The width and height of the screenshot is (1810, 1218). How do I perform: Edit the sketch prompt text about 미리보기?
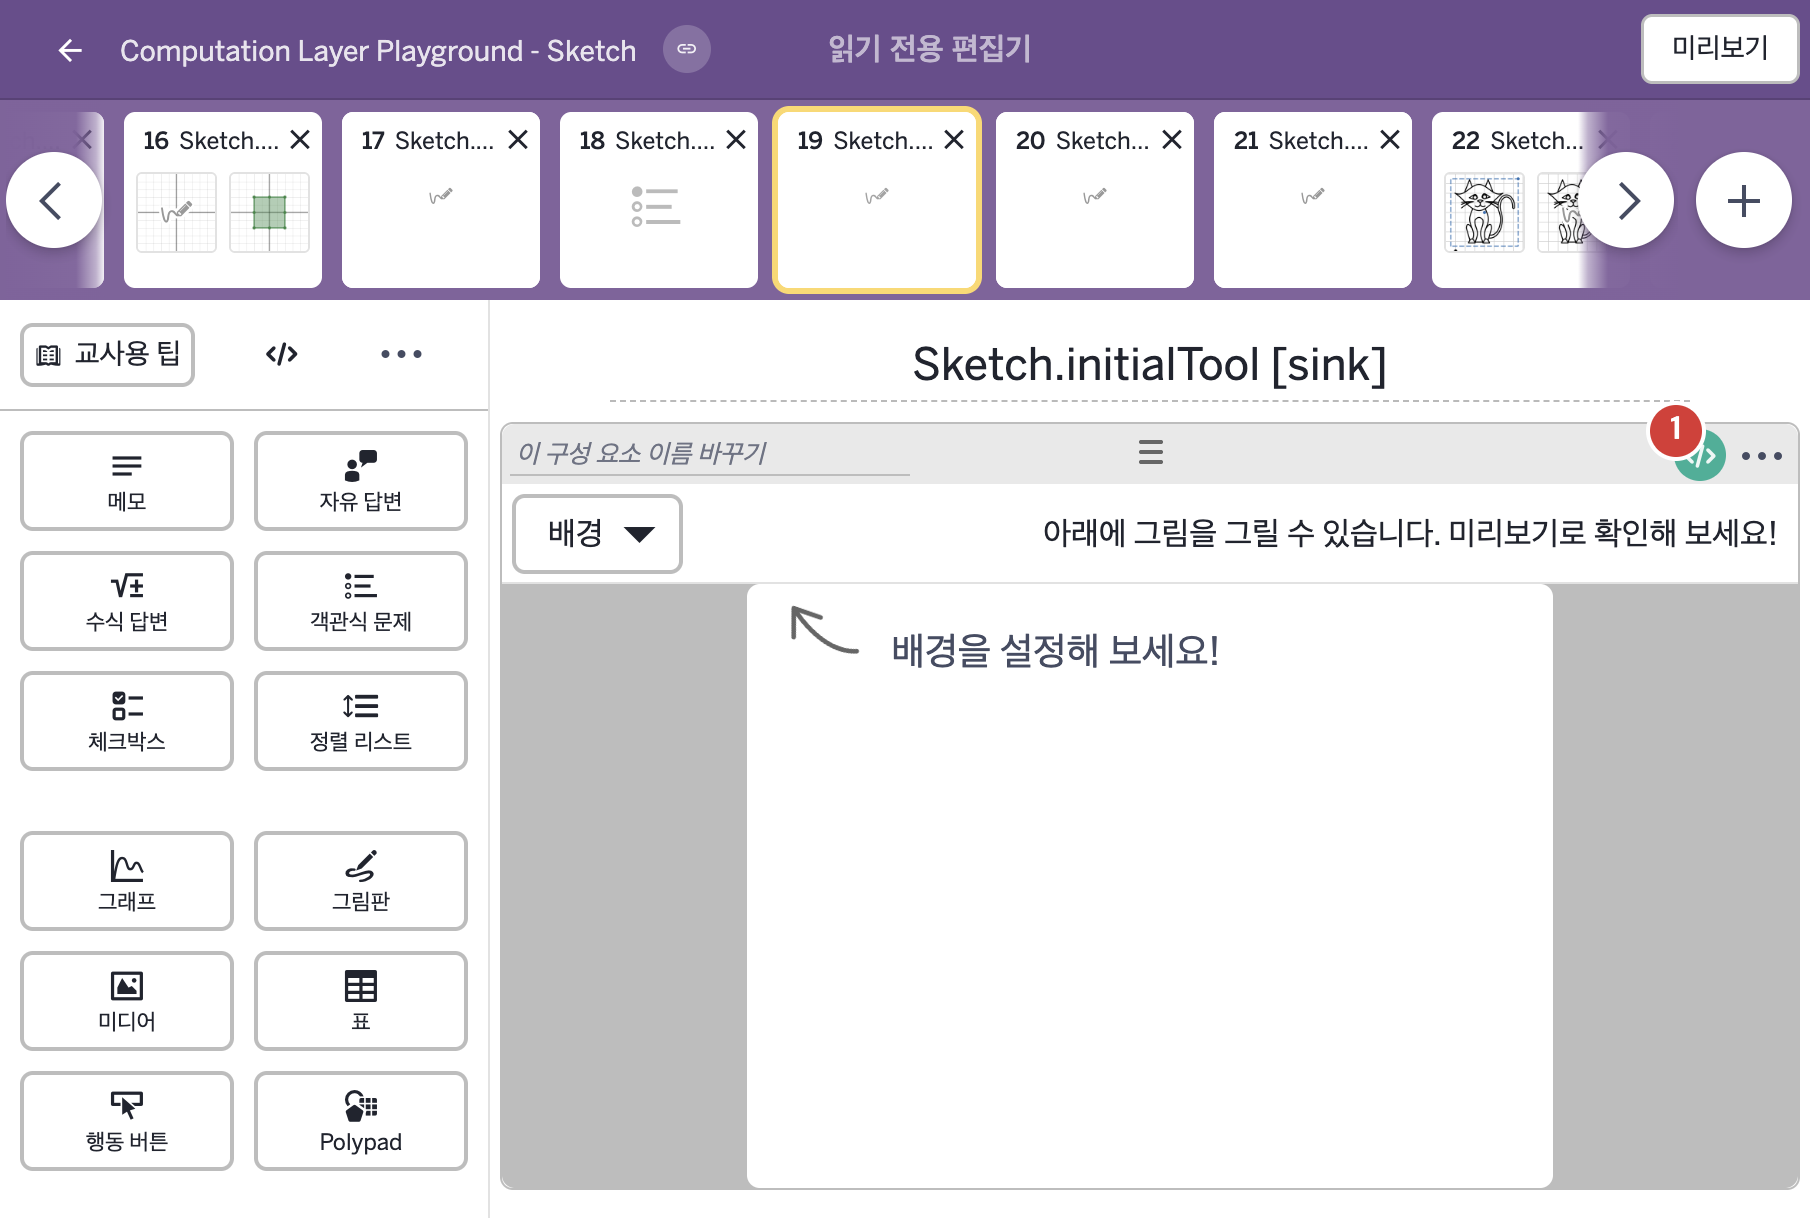pyautogui.click(x=1409, y=533)
